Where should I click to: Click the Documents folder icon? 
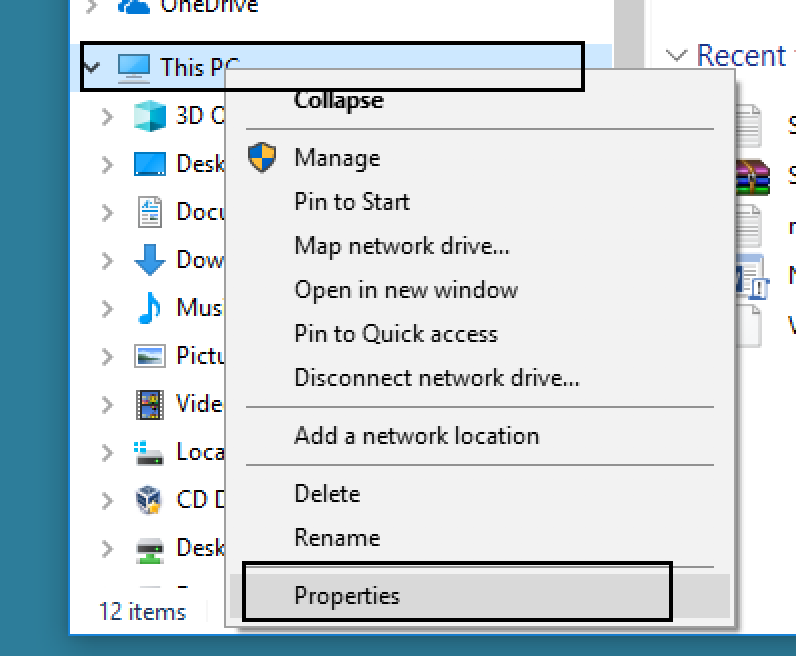click(x=150, y=212)
